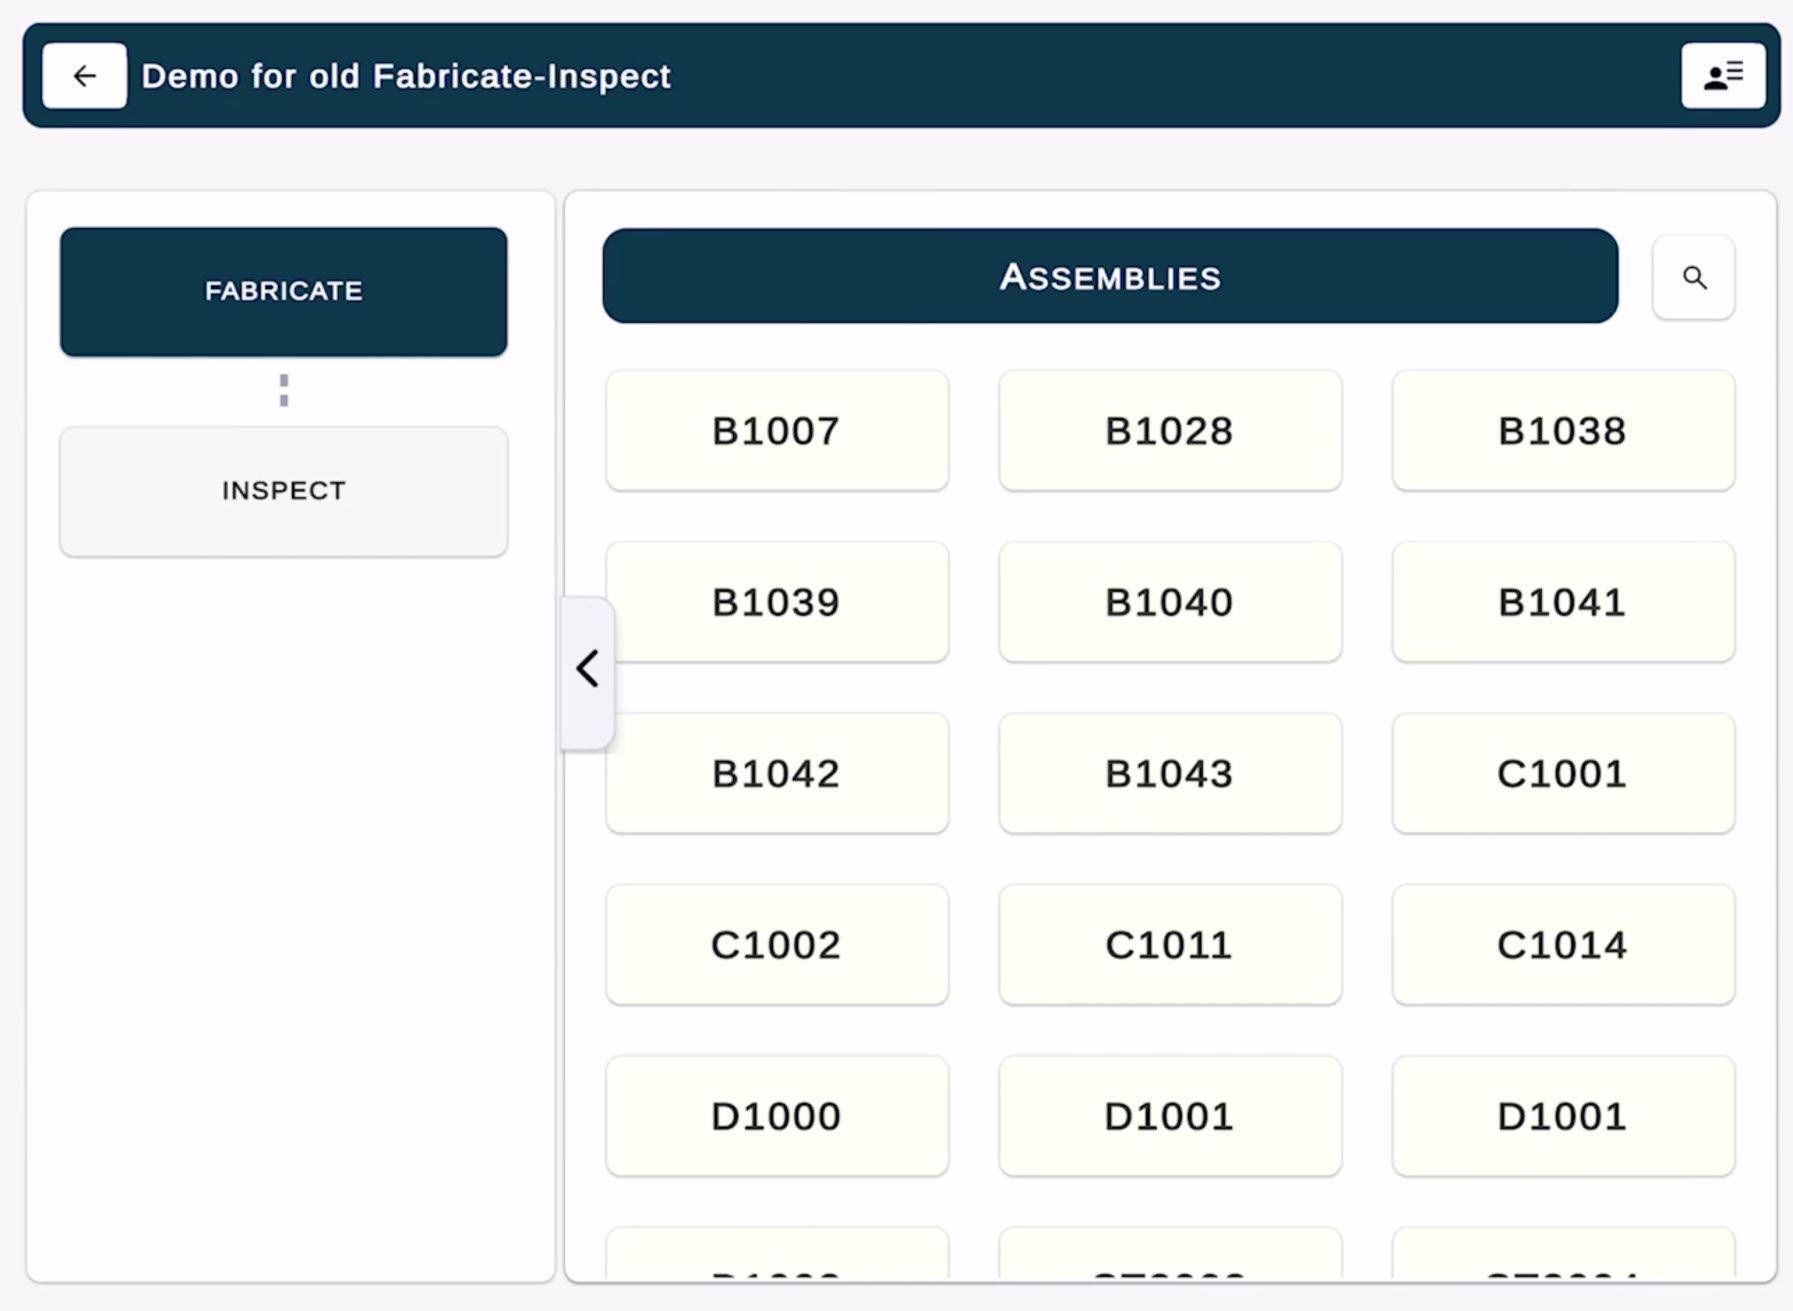The height and width of the screenshot is (1311, 1793).
Task: Open assembly D1000
Action: pyautogui.click(x=776, y=1116)
